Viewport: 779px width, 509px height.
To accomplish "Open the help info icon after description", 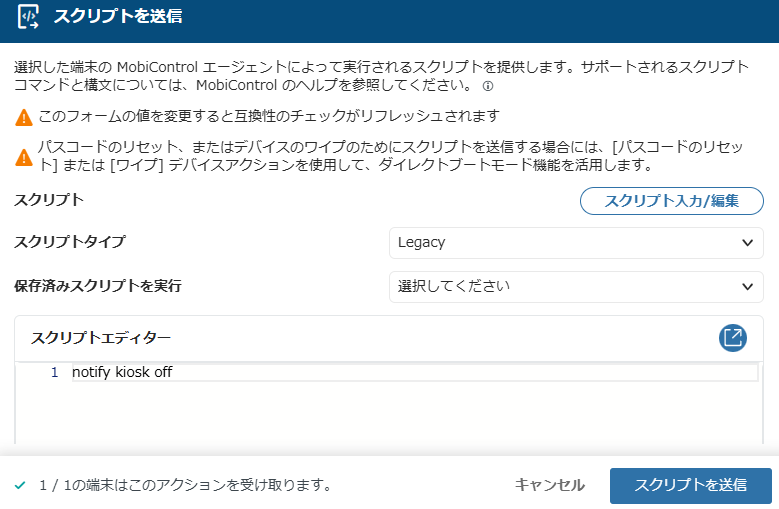I will 488,86.
